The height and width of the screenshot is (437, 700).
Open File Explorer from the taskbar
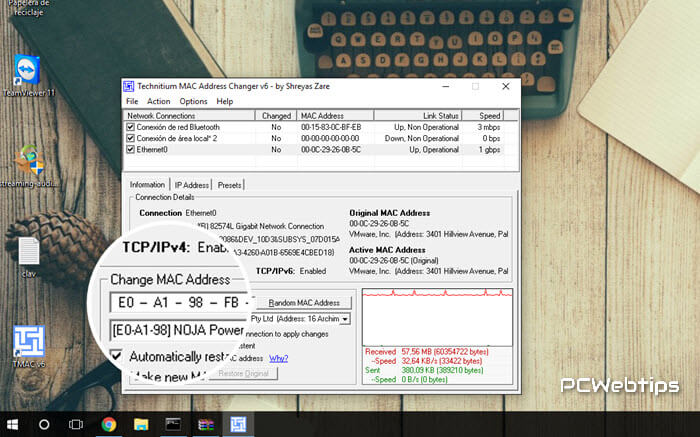[x=141, y=425]
